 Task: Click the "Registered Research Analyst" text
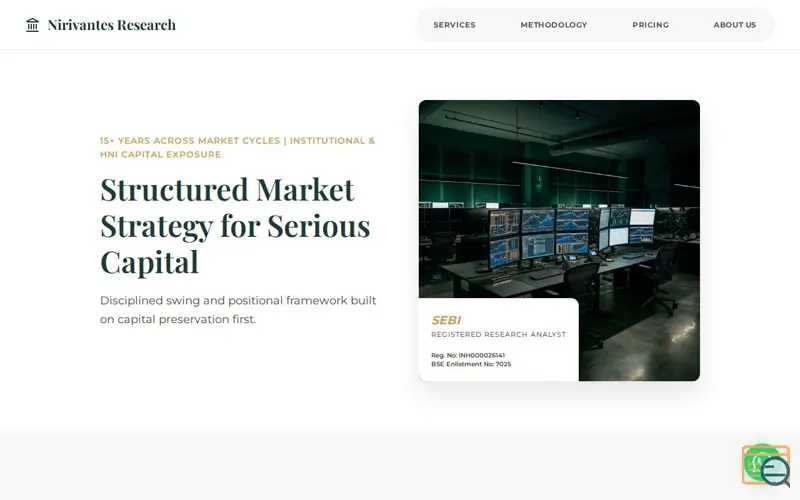click(x=498, y=334)
